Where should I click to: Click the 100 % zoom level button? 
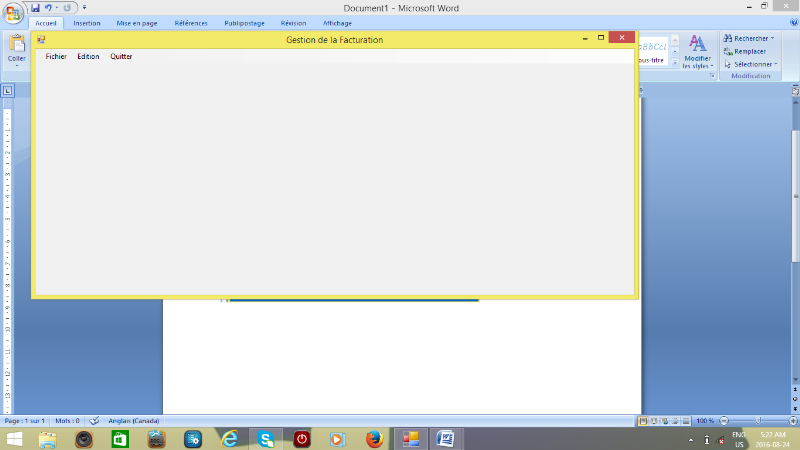point(705,421)
